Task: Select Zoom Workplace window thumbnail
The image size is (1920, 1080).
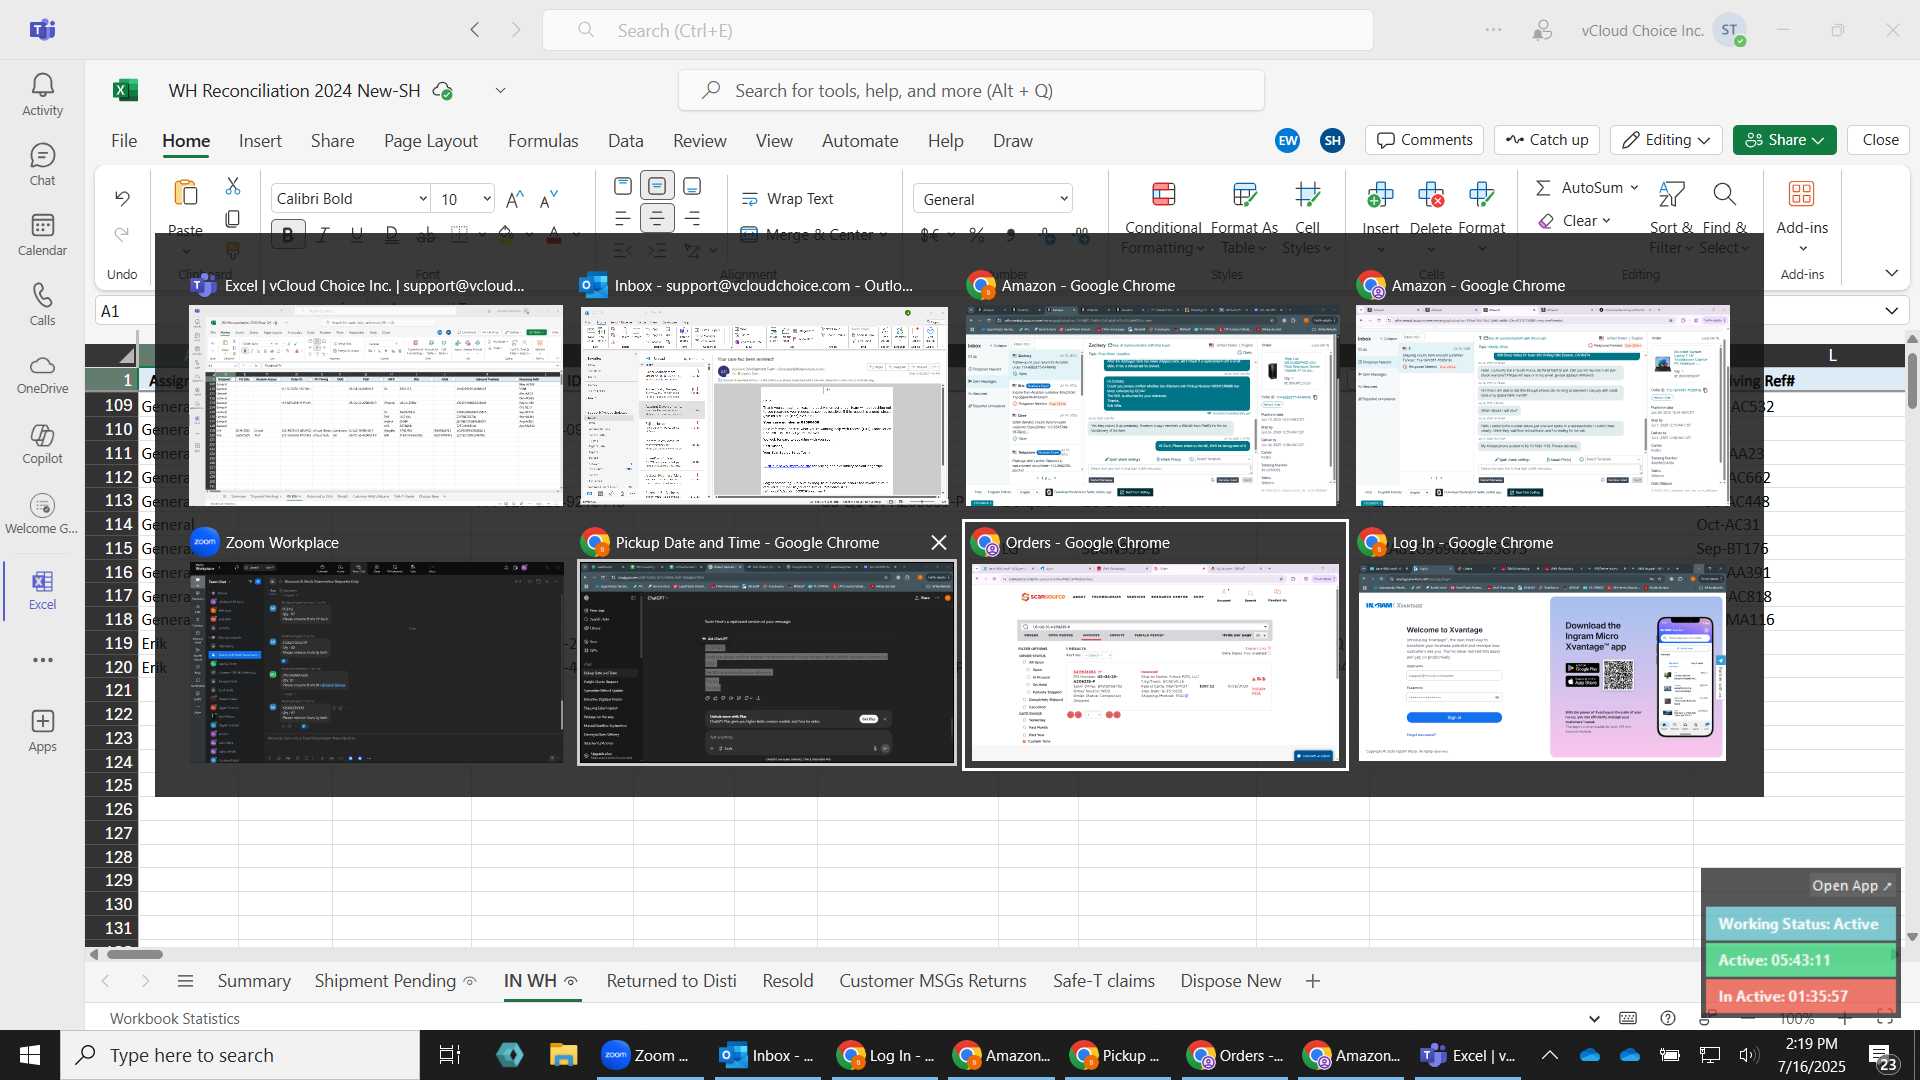Action: [x=376, y=662]
